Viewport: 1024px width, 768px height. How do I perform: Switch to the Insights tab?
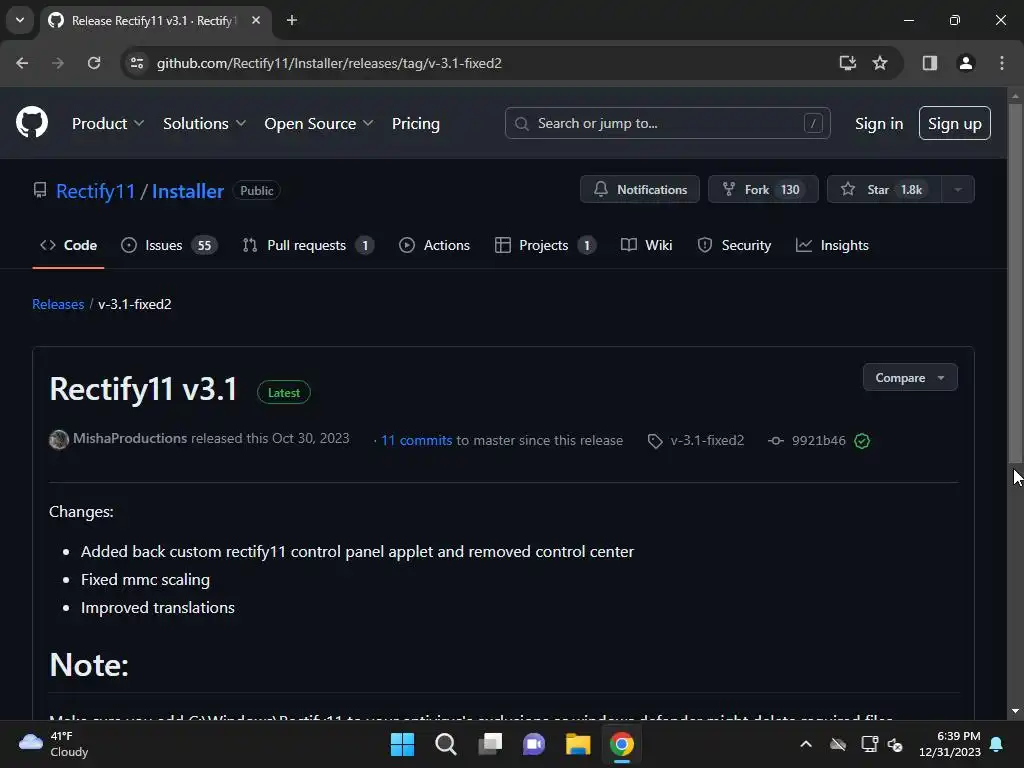click(x=833, y=246)
